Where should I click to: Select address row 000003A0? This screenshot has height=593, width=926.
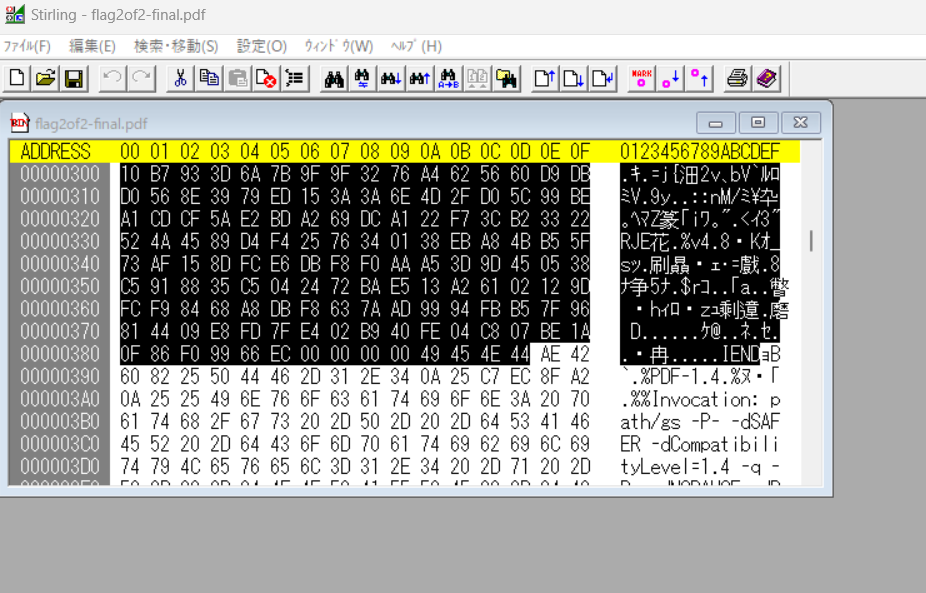point(60,399)
